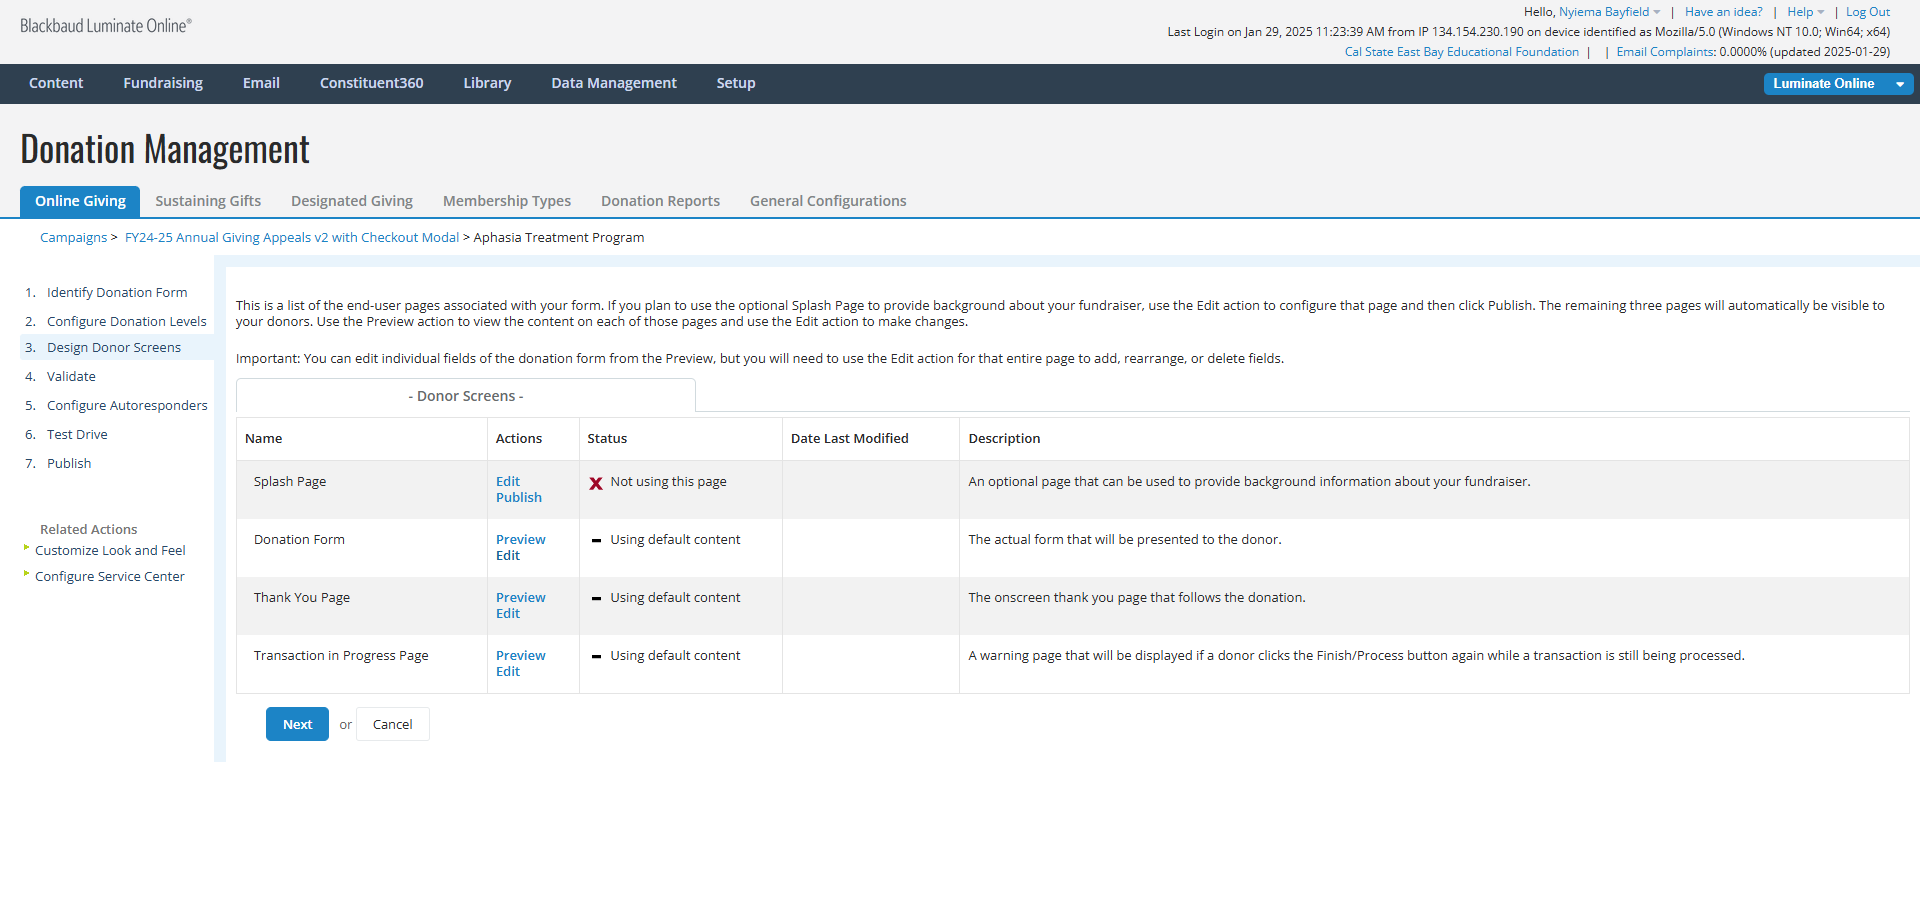Edit the Transaction in Progress Page
The width and height of the screenshot is (1920, 919).
point(508,672)
